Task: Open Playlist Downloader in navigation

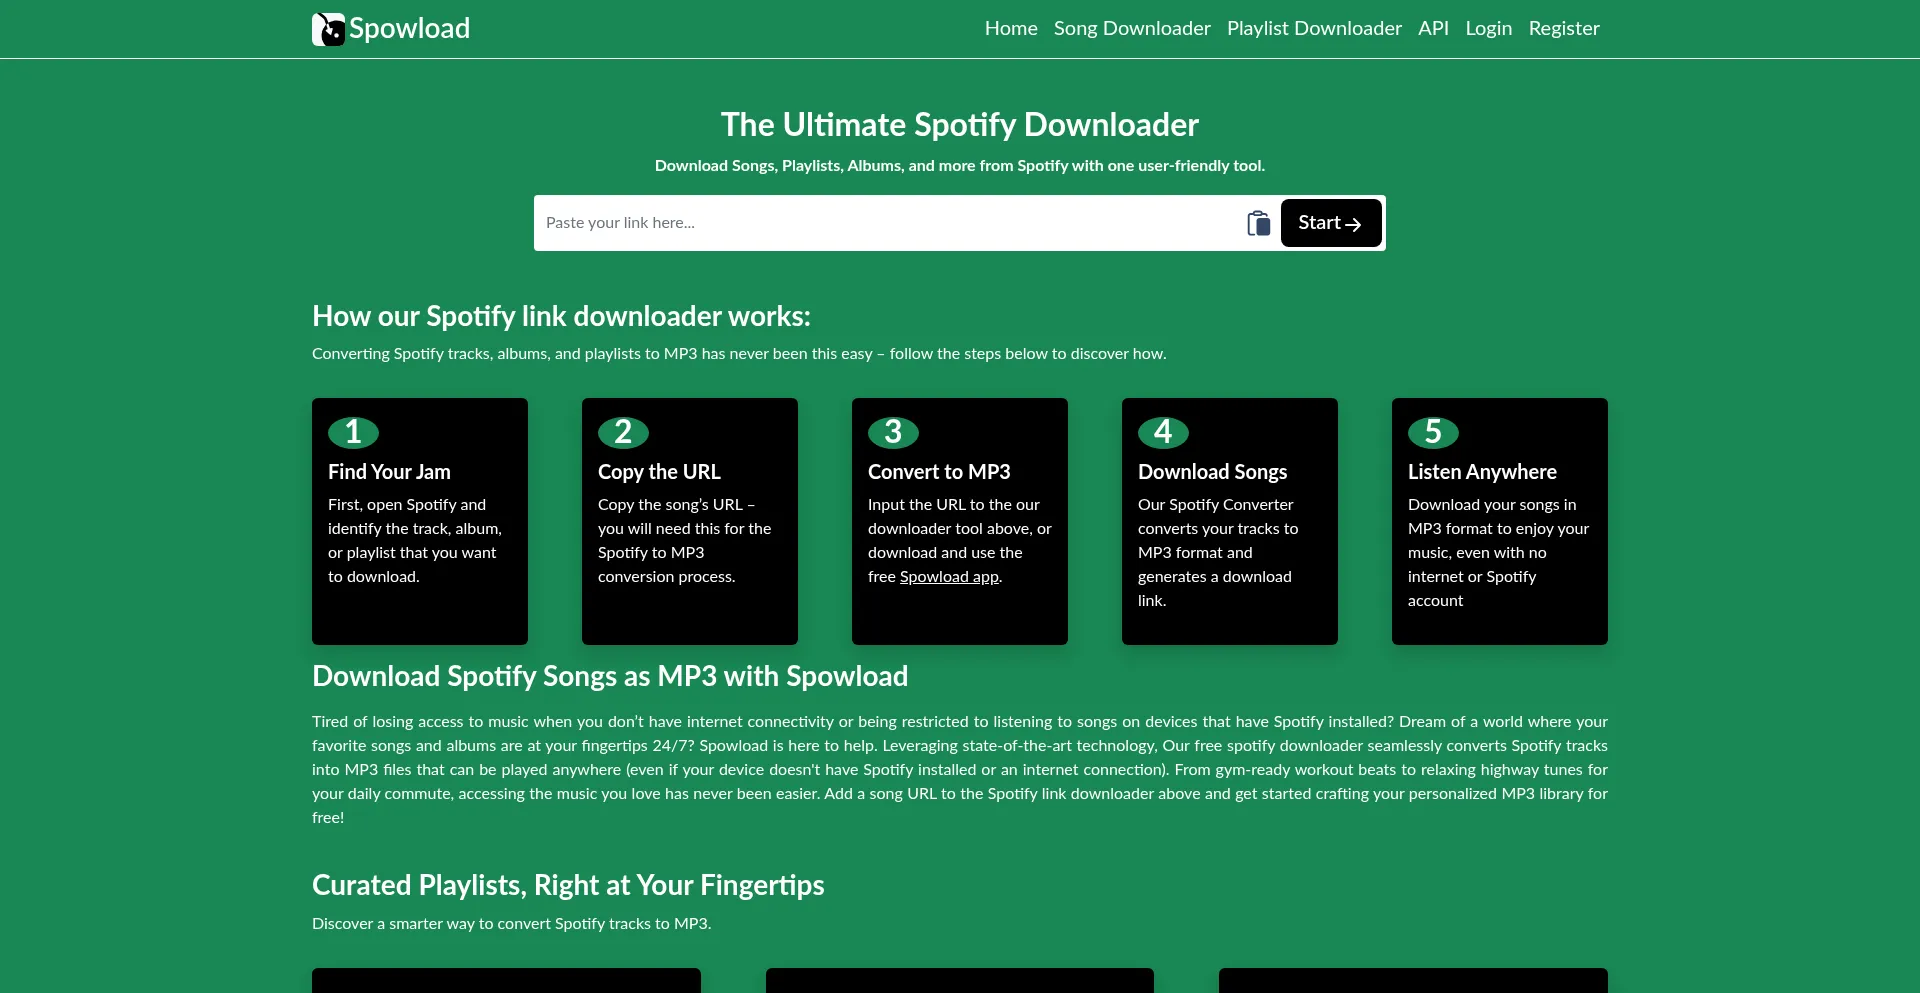Action: click(x=1314, y=29)
